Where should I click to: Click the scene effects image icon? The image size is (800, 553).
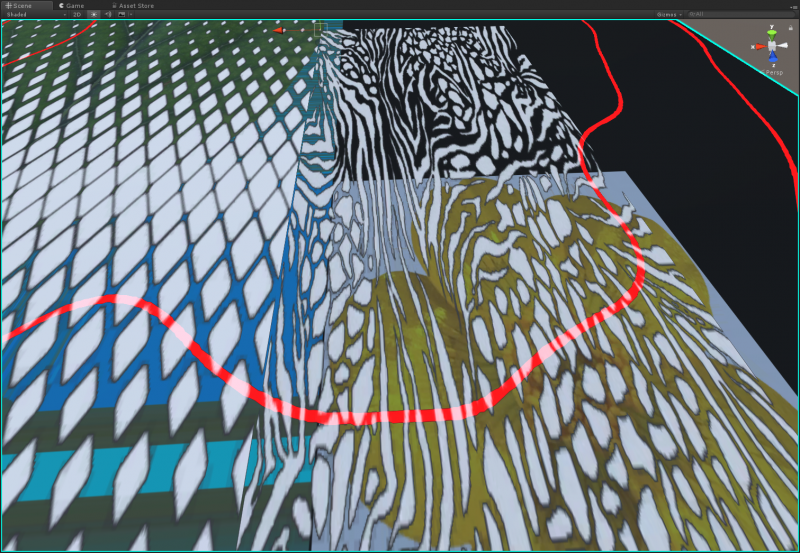click(x=120, y=15)
